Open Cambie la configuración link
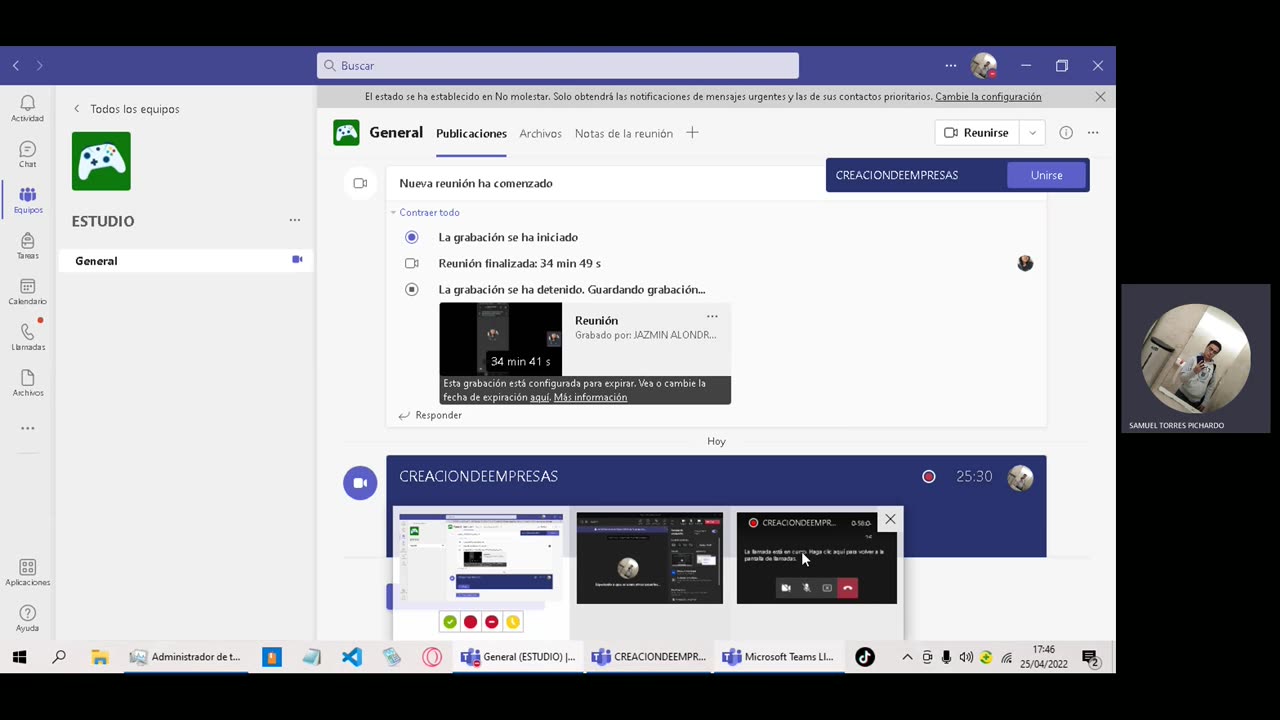This screenshot has height=720, width=1280. 988,97
